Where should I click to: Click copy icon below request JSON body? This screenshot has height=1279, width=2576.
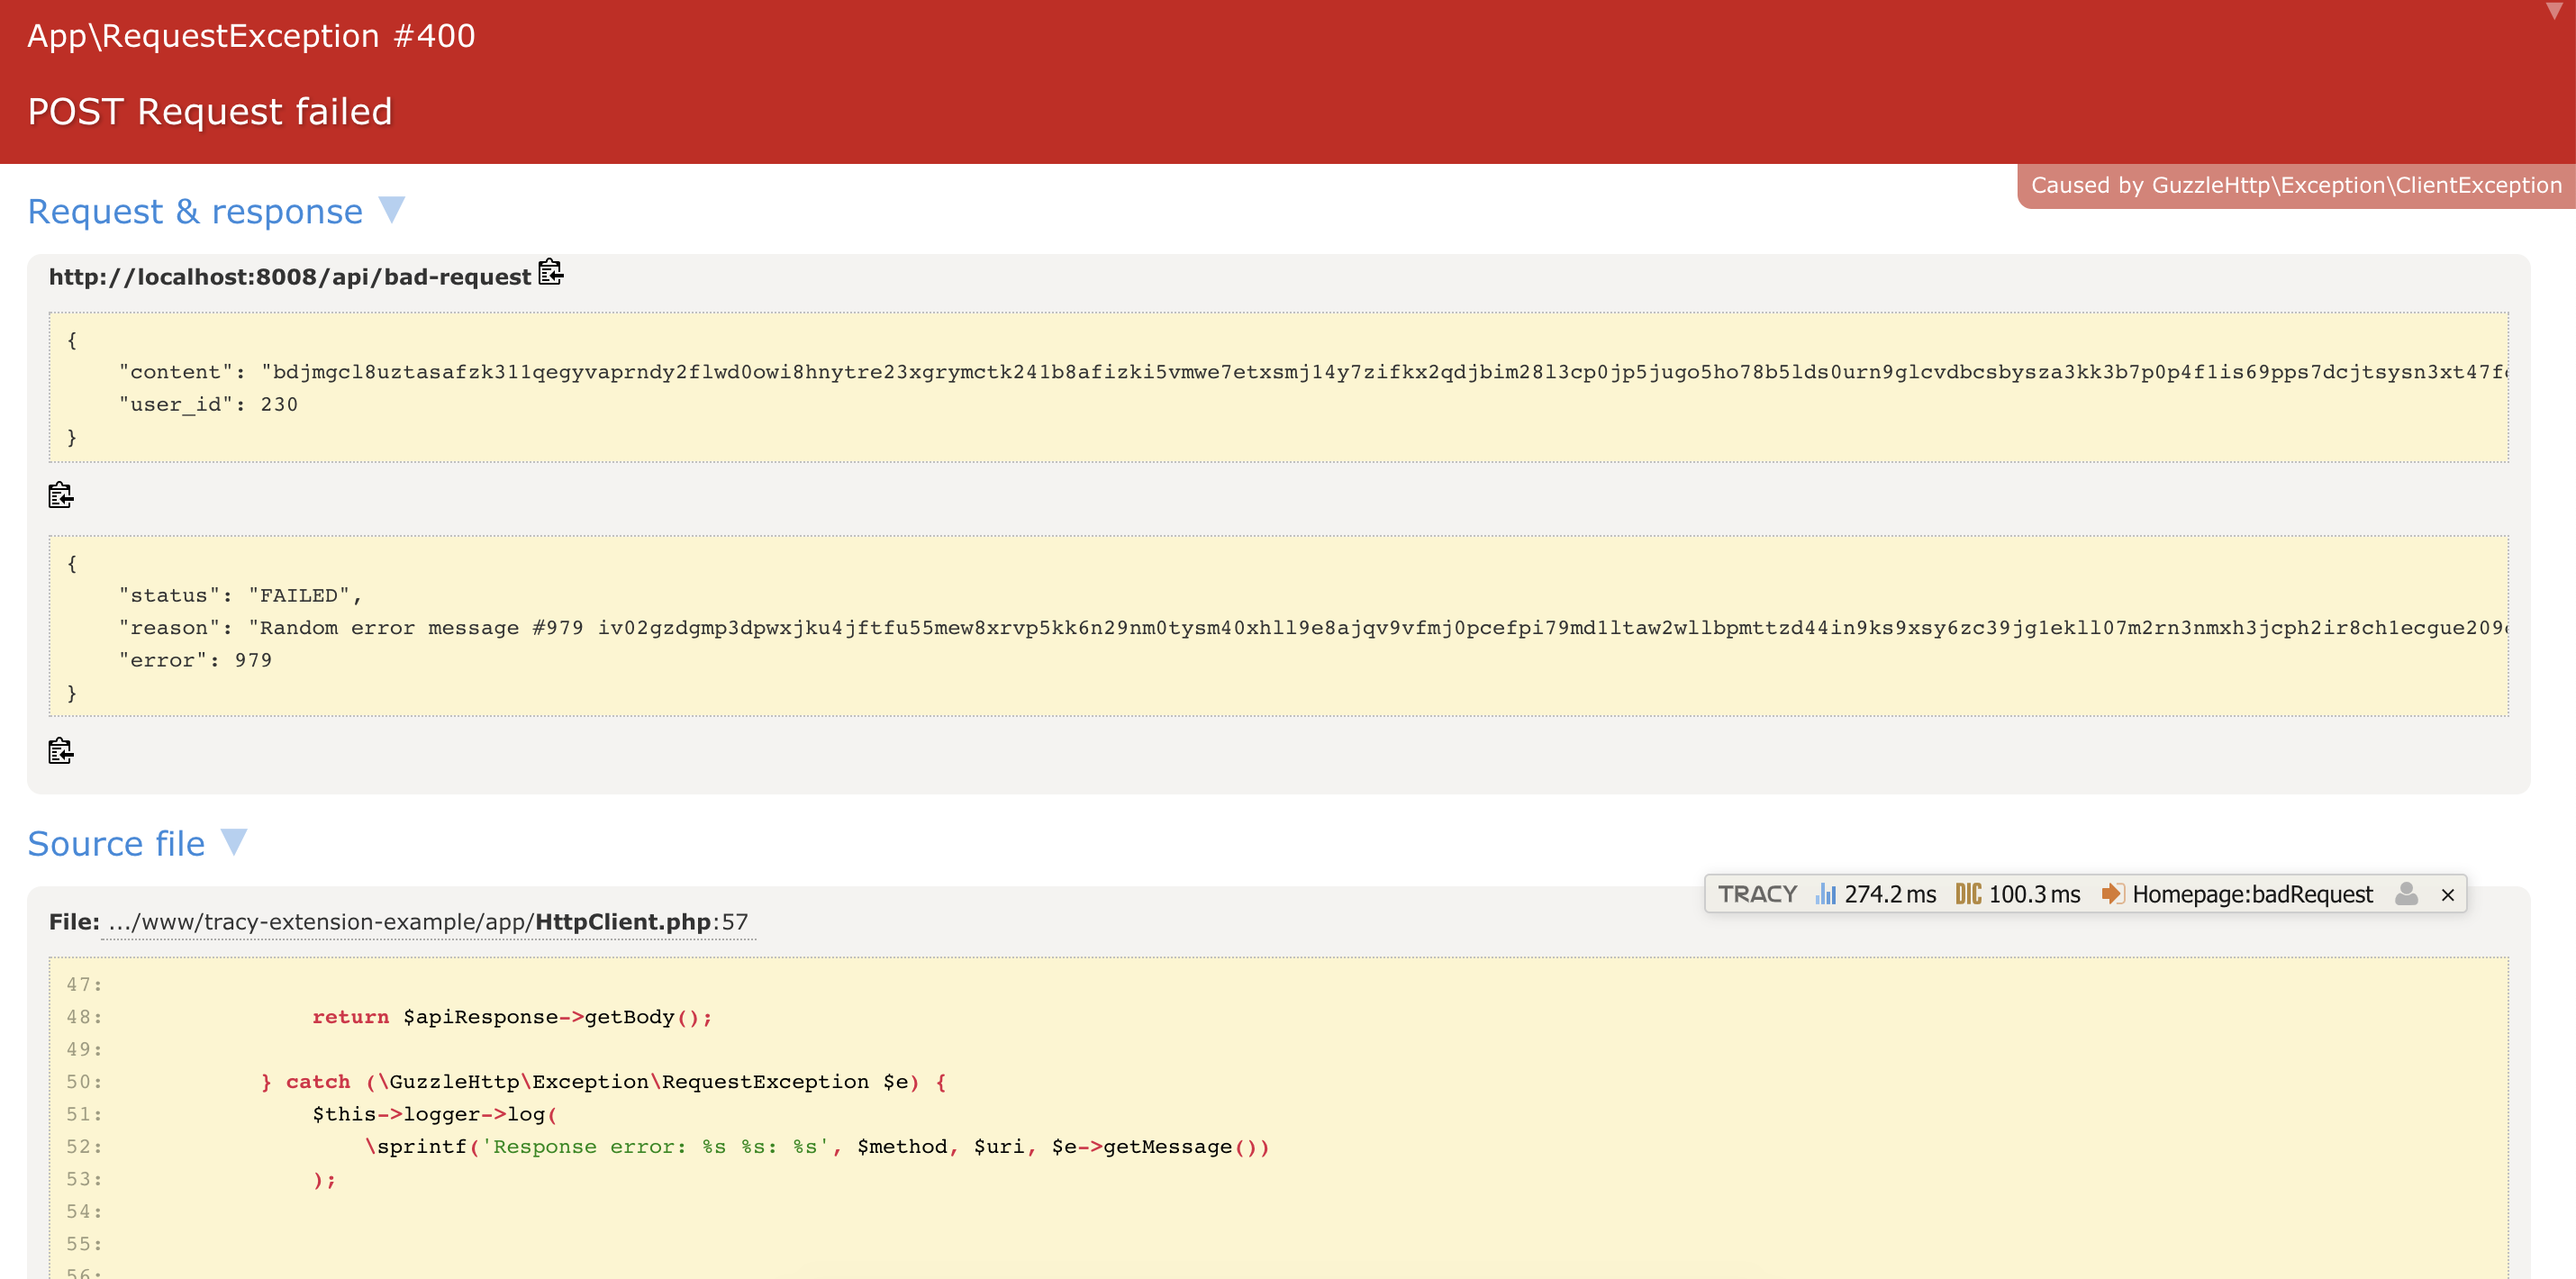(x=60, y=495)
